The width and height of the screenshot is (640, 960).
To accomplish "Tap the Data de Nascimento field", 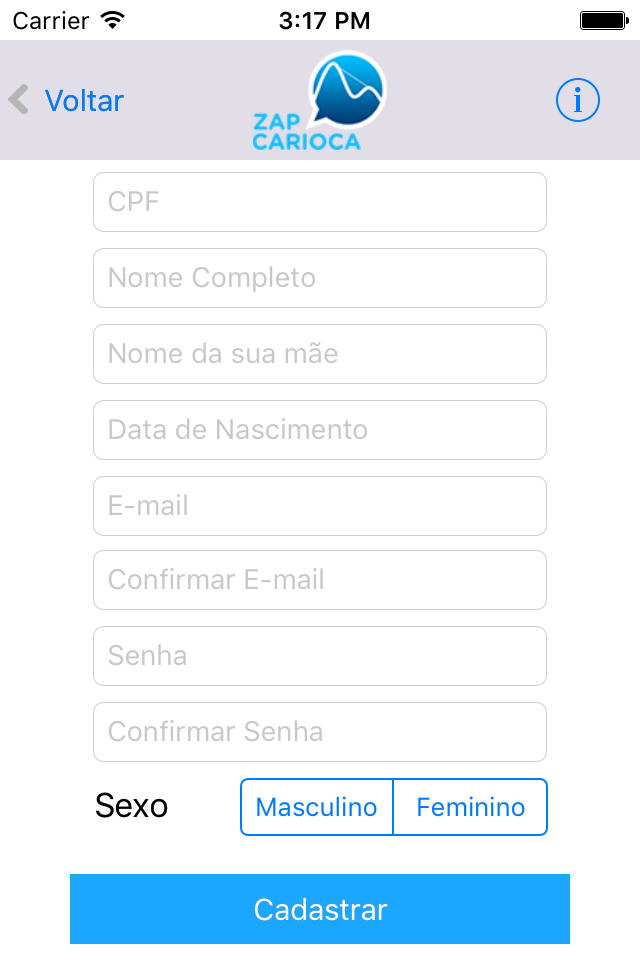I will tap(320, 429).
